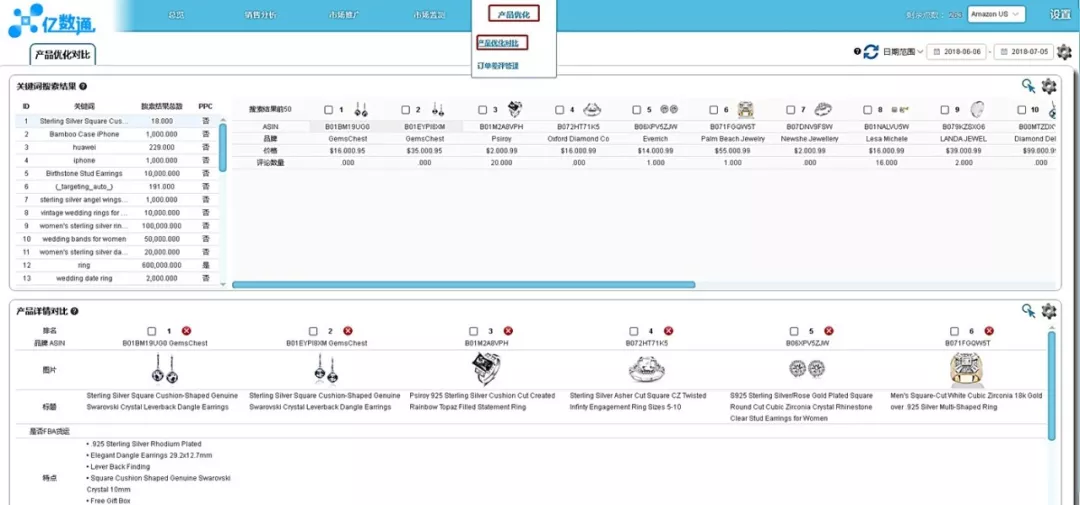Open the 市场监测 menu
1080x505 pixels.
[428, 14]
